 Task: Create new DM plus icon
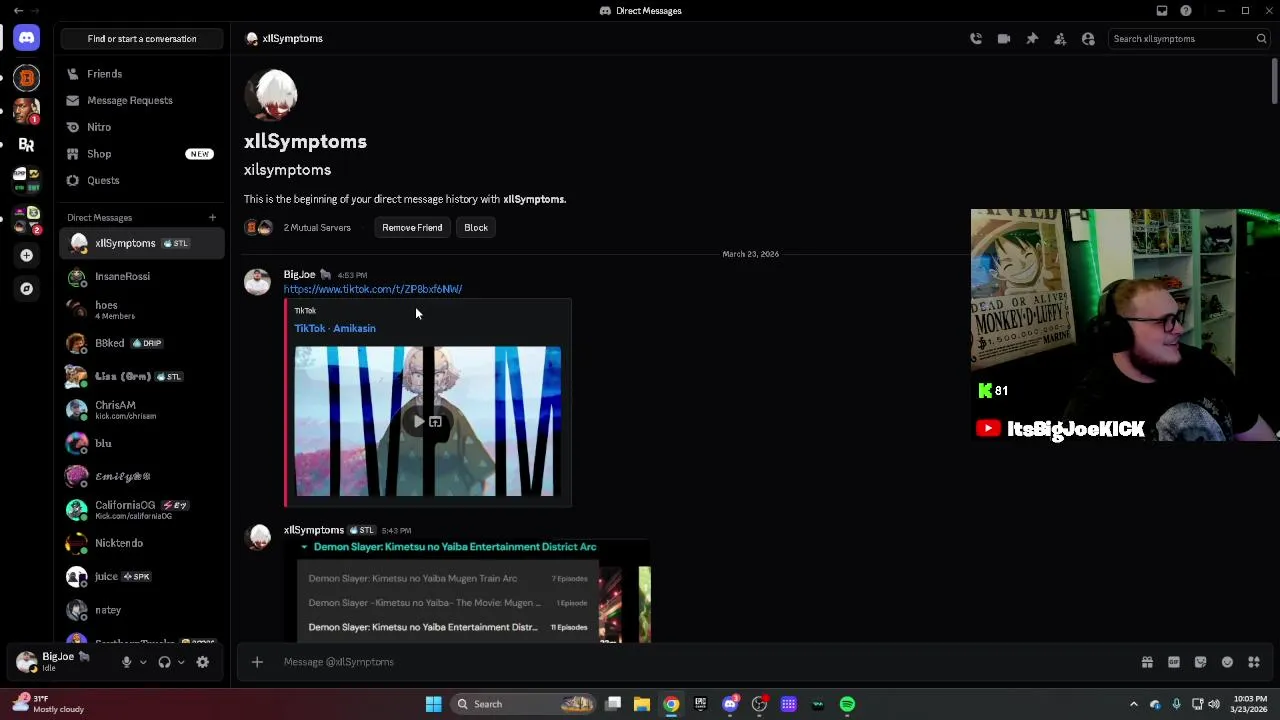(x=212, y=217)
